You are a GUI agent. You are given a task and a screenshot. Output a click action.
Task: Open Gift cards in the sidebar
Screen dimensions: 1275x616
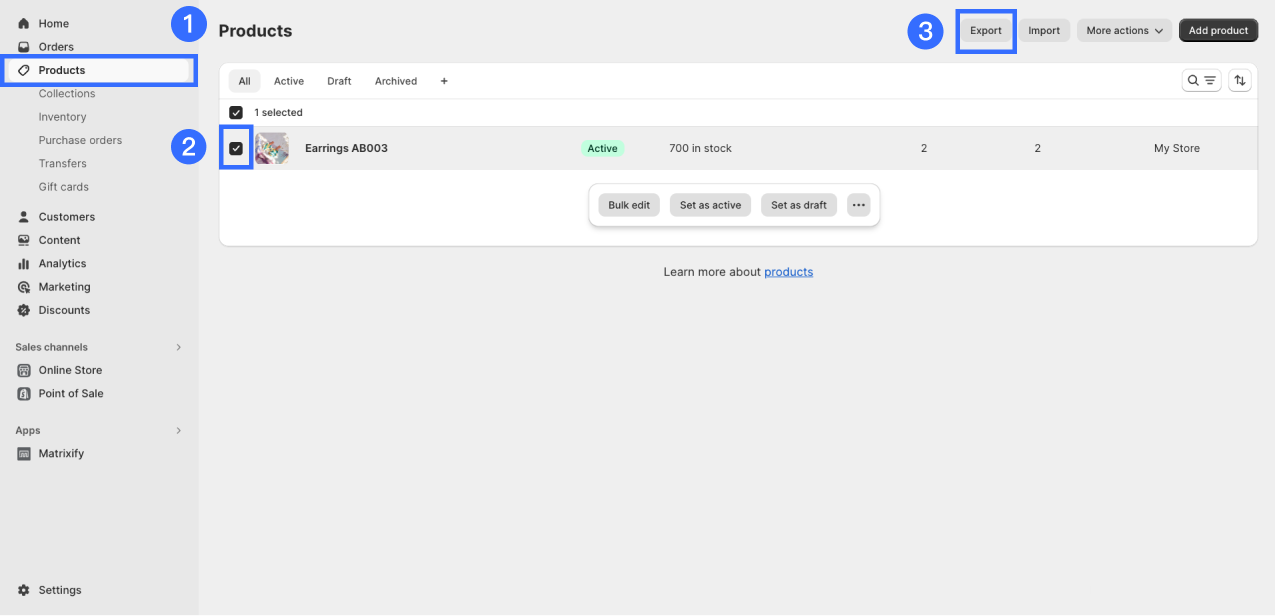pyautogui.click(x=64, y=187)
